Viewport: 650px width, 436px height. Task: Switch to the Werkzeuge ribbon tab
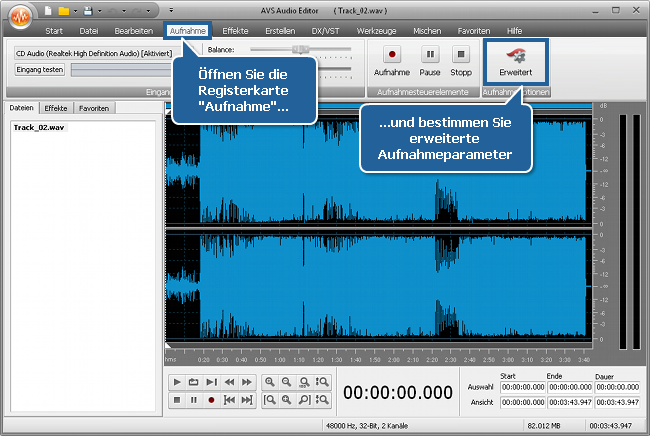[x=376, y=31]
